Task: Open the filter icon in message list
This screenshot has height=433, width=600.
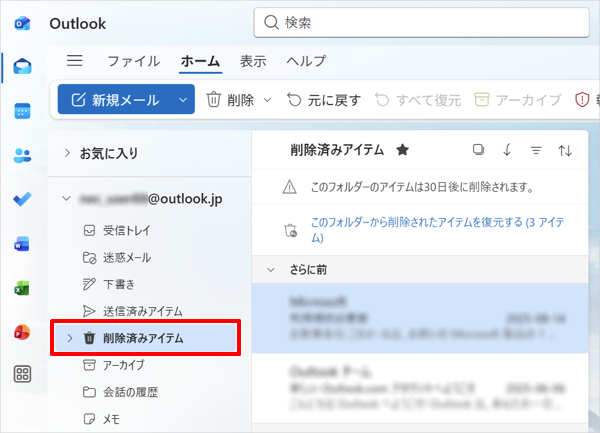Action: coord(536,150)
